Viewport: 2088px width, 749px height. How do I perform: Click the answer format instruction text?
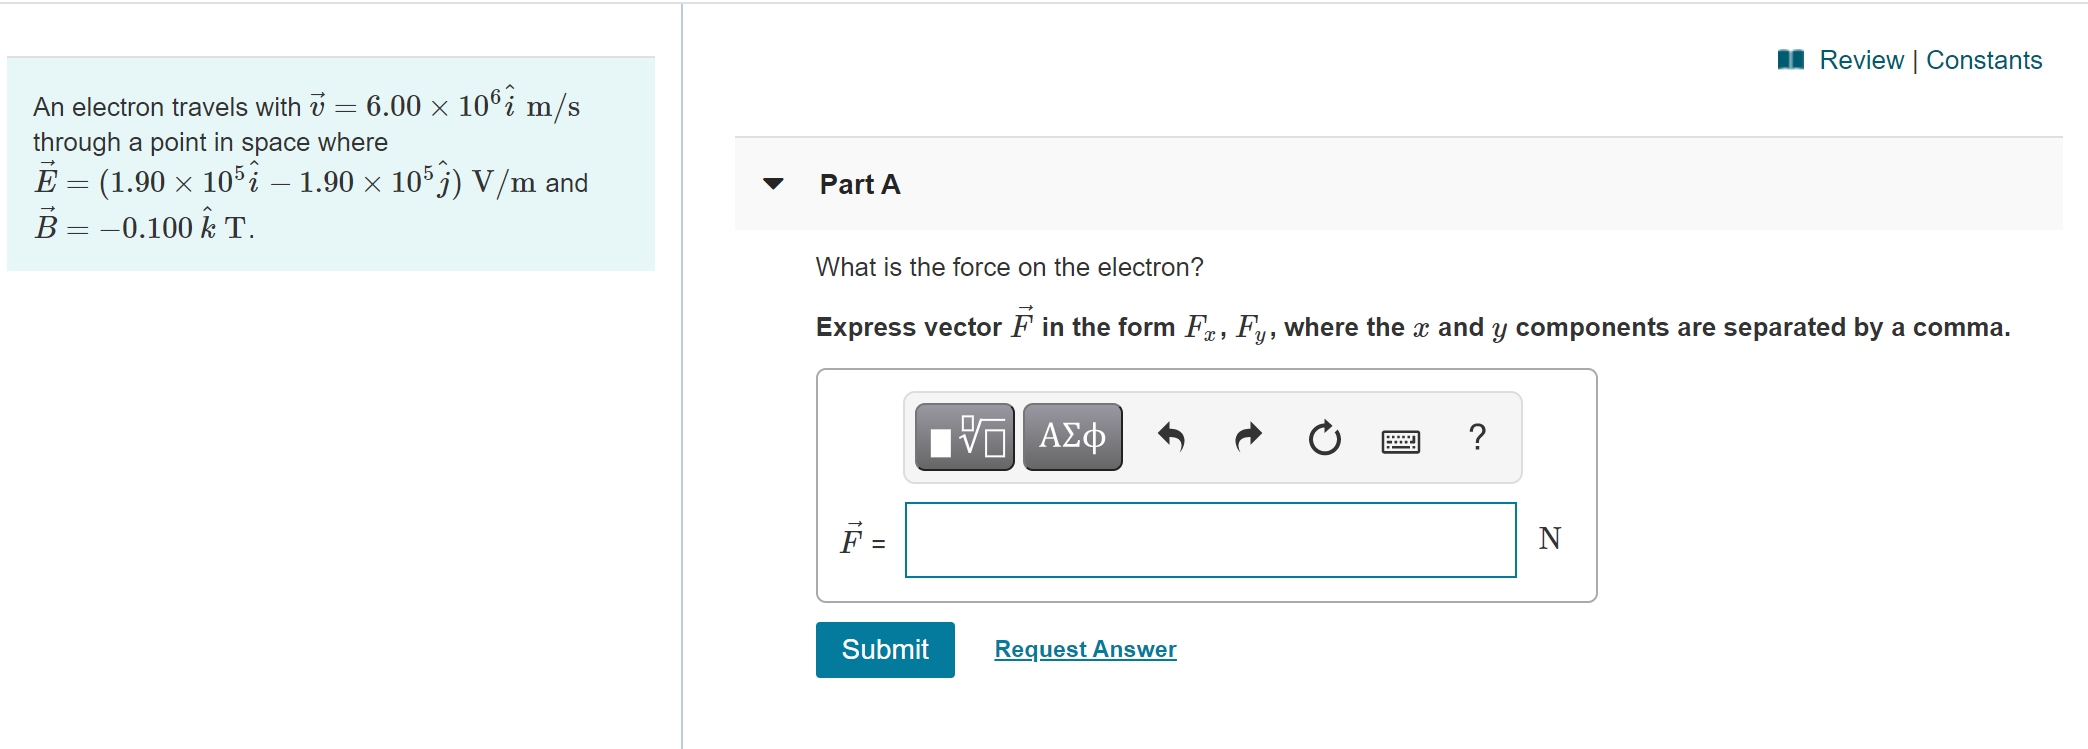[1412, 326]
